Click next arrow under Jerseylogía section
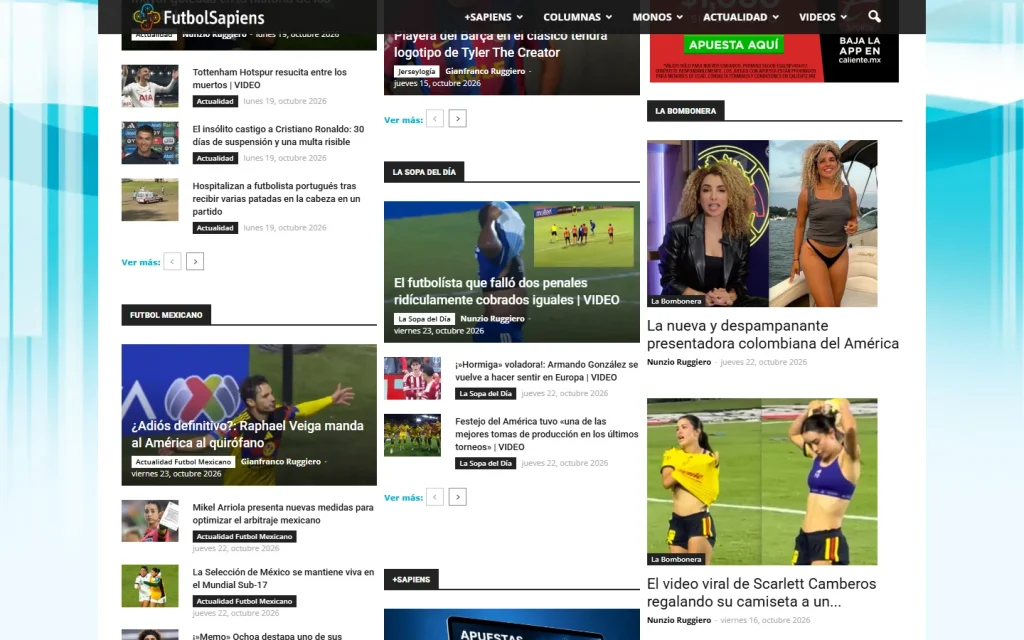 tap(458, 119)
